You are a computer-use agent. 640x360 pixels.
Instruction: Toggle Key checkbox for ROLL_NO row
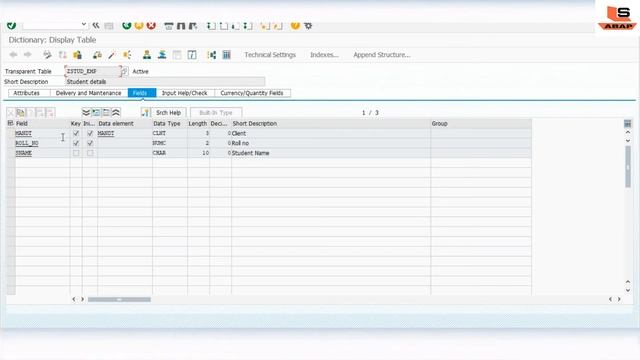[76, 143]
